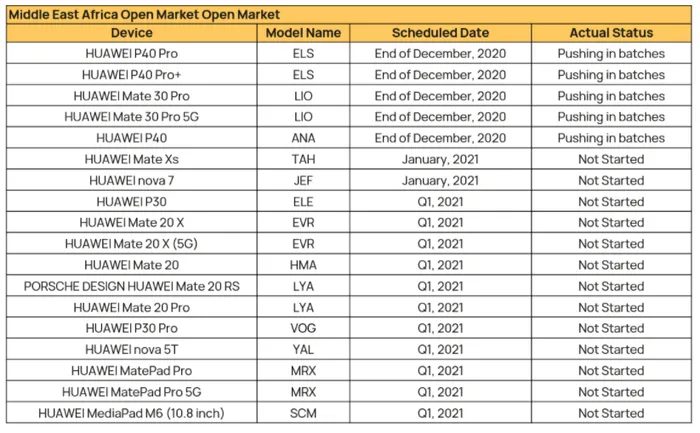This screenshot has height=433, width=700.
Task: Select the HUAWEI P40 Pro+ device cell
Action: pyautogui.click(x=132, y=75)
